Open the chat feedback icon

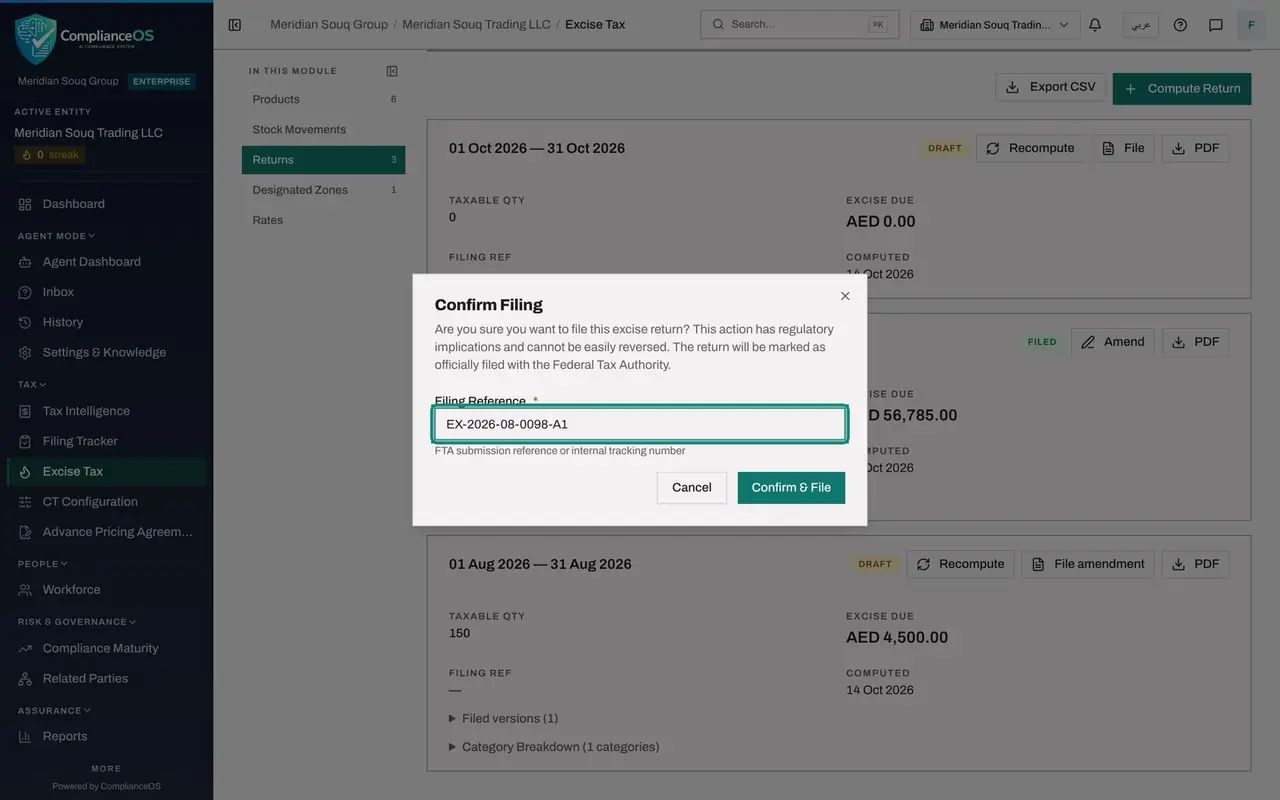[1216, 25]
